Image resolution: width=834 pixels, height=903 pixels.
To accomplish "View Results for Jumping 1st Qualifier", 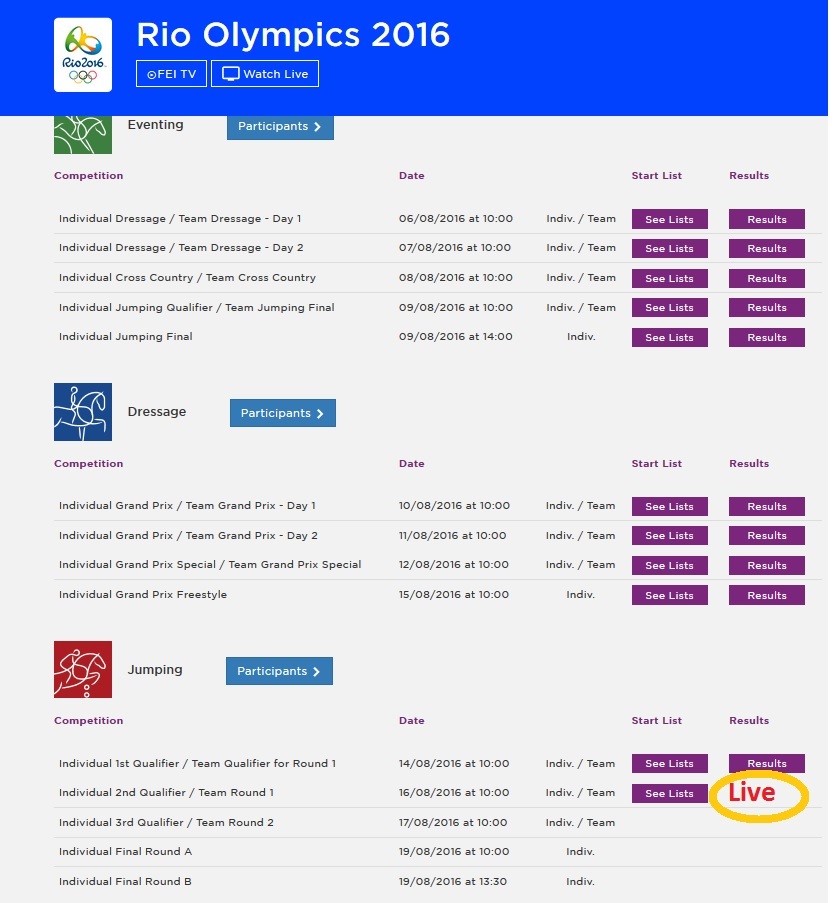I will pos(766,763).
